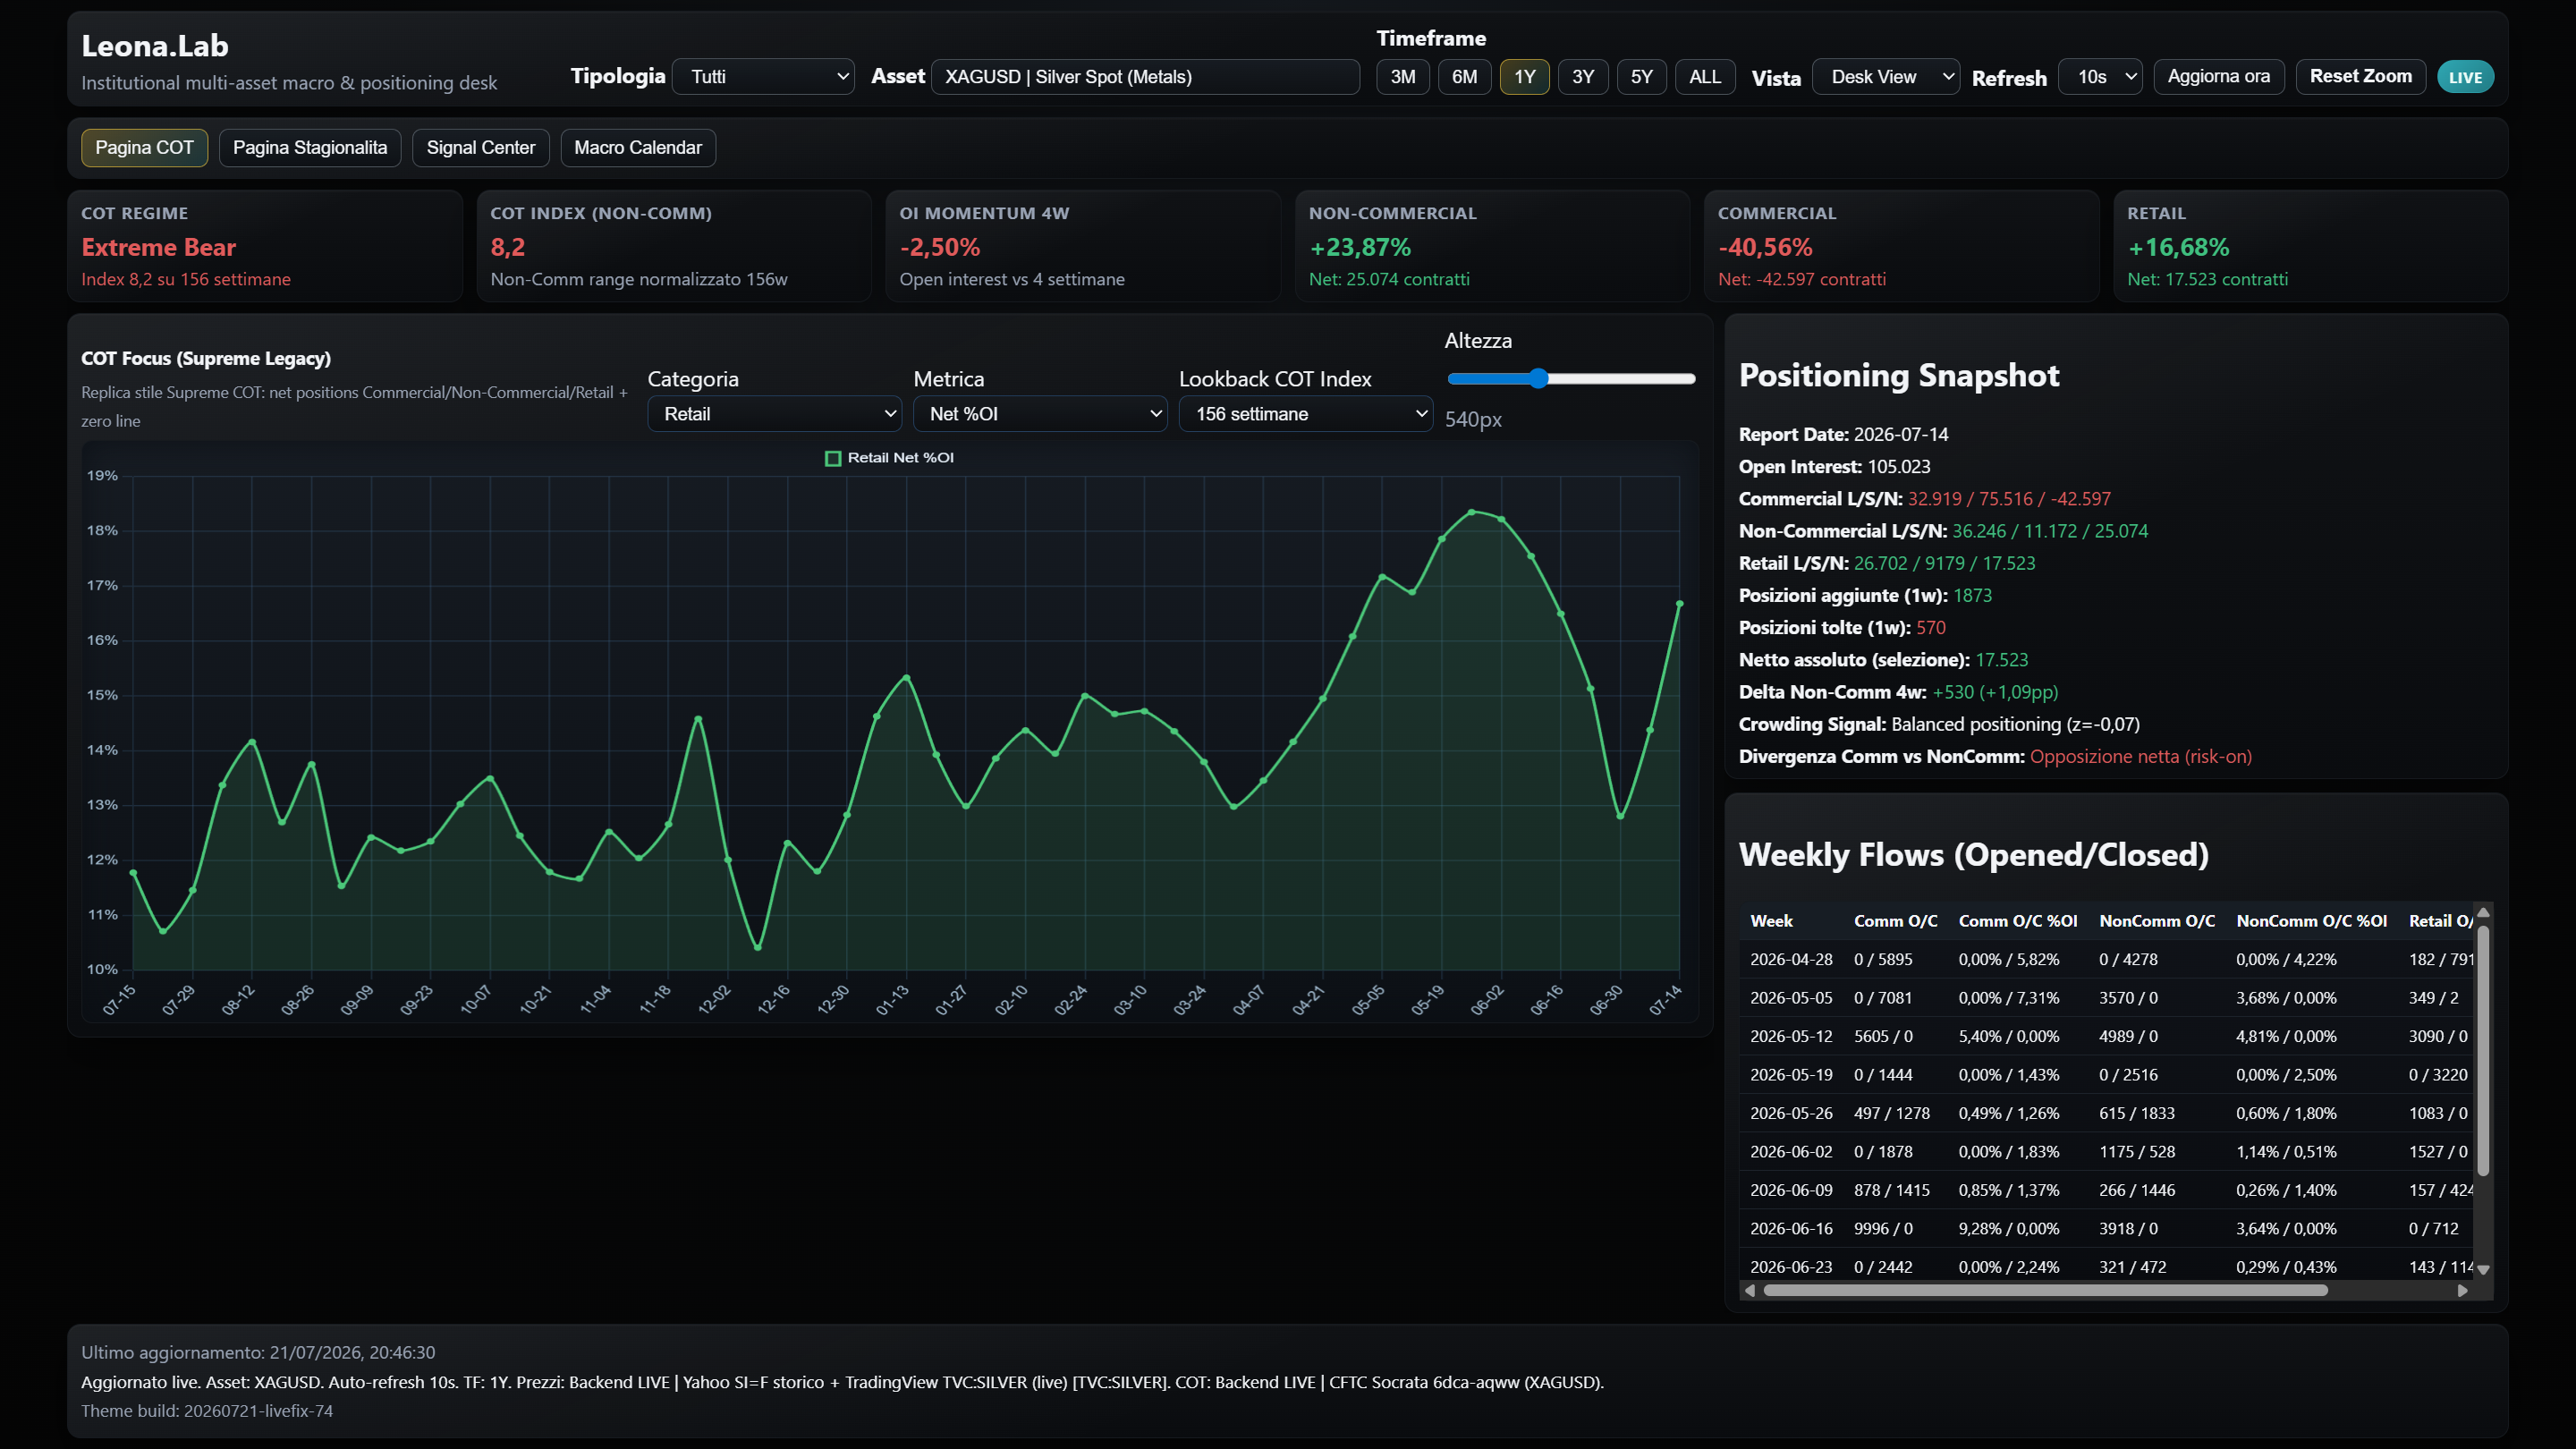Click the table's scroll-left arrow

pos(1749,1291)
